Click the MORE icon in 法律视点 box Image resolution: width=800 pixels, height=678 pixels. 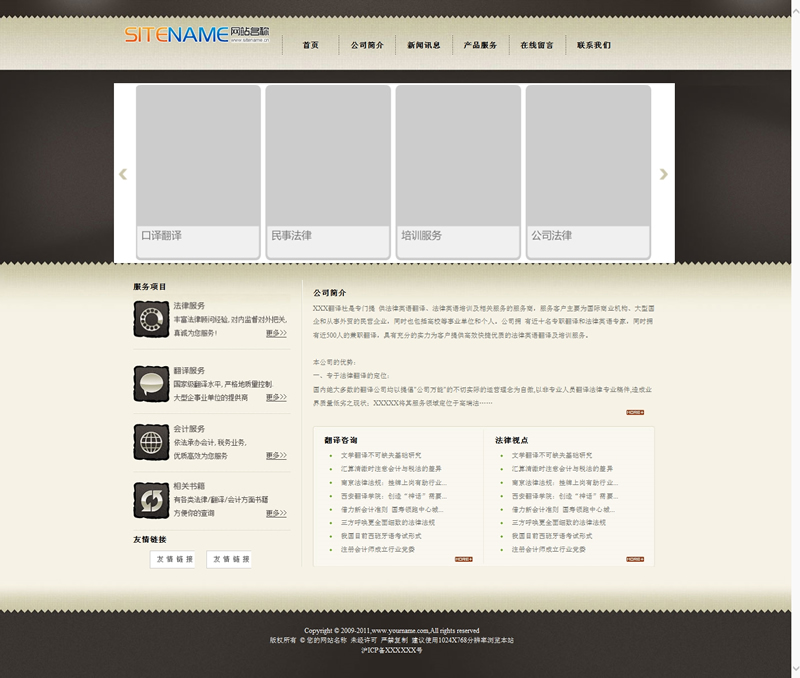click(x=634, y=559)
